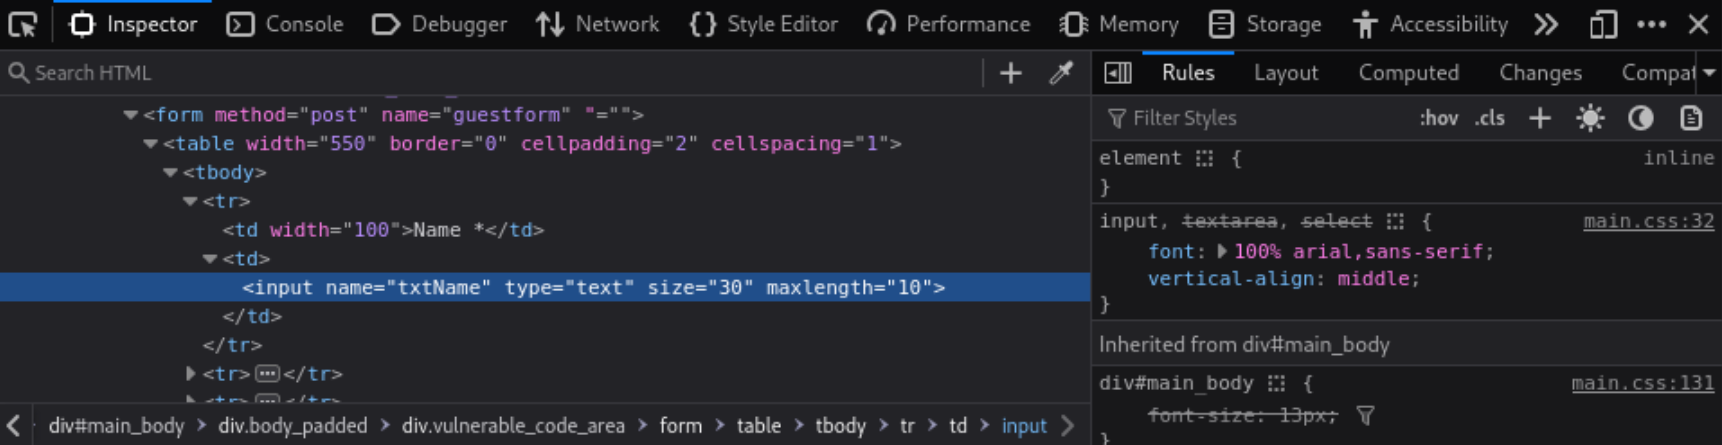Select the table breadcrumb
The height and width of the screenshot is (445, 1722).
click(759, 426)
